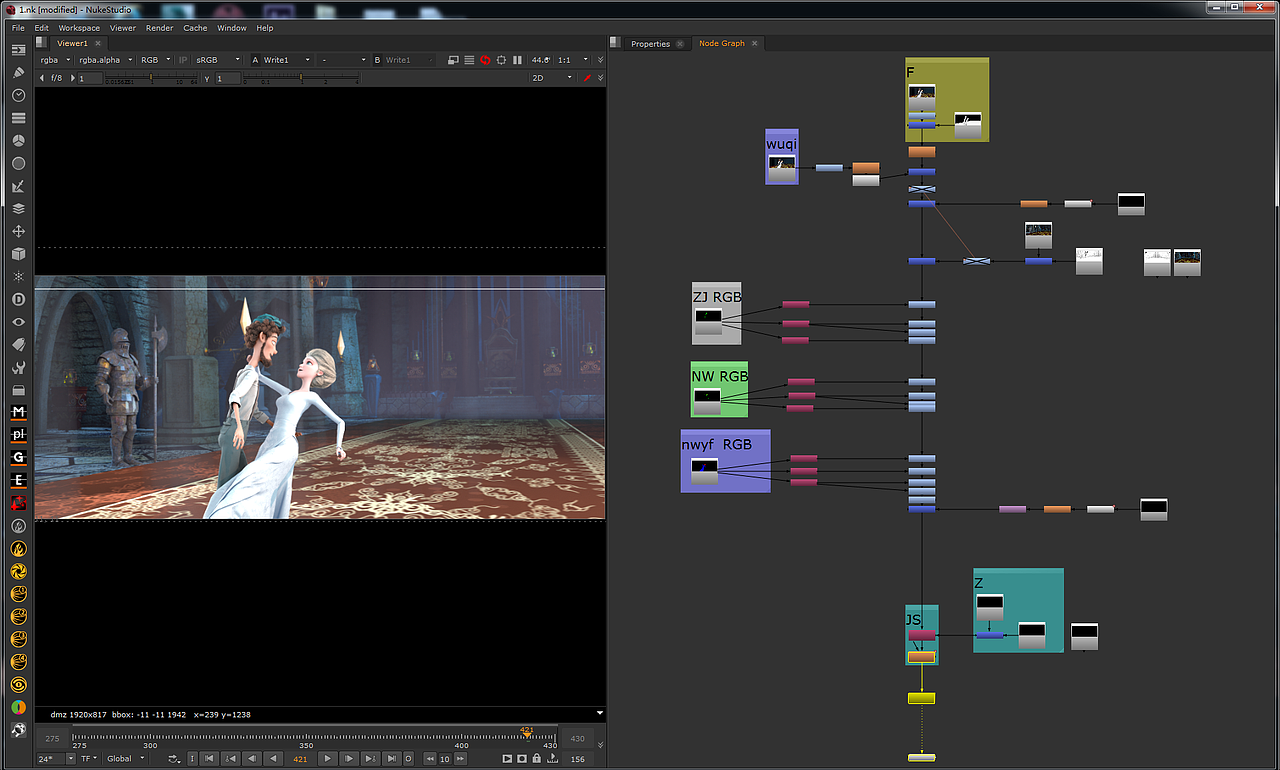
Task: Open the Workspace menu
Action: point(79,28)
